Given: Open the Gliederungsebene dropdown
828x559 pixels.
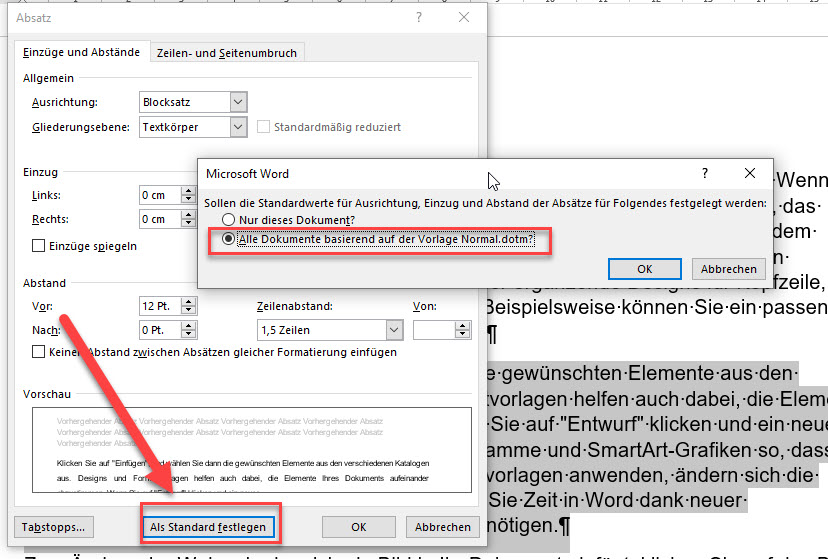Looking at the screenshot, I should (x=238, y=127).
